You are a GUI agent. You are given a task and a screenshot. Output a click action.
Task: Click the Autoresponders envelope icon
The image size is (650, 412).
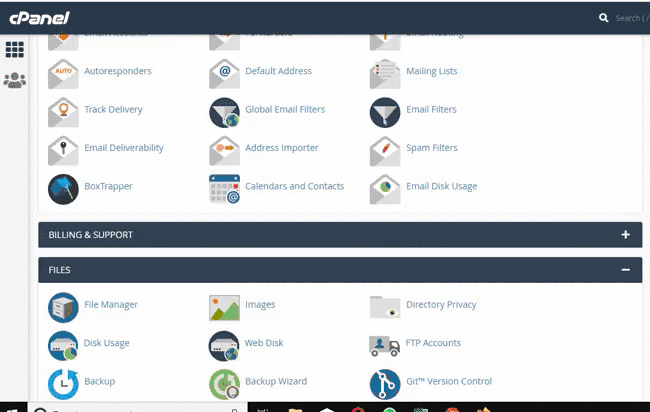pos(63,74)
